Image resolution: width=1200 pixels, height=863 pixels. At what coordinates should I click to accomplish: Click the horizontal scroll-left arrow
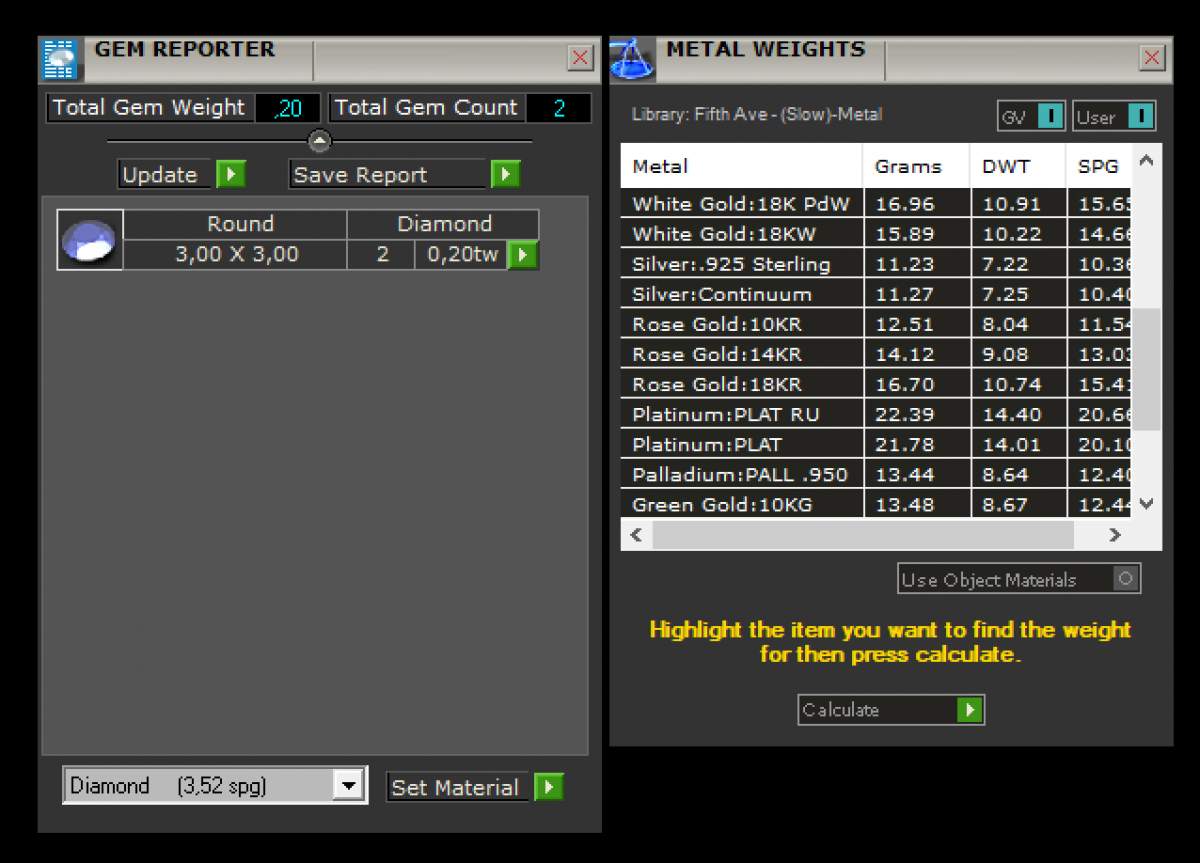click(x=636, y=535)
